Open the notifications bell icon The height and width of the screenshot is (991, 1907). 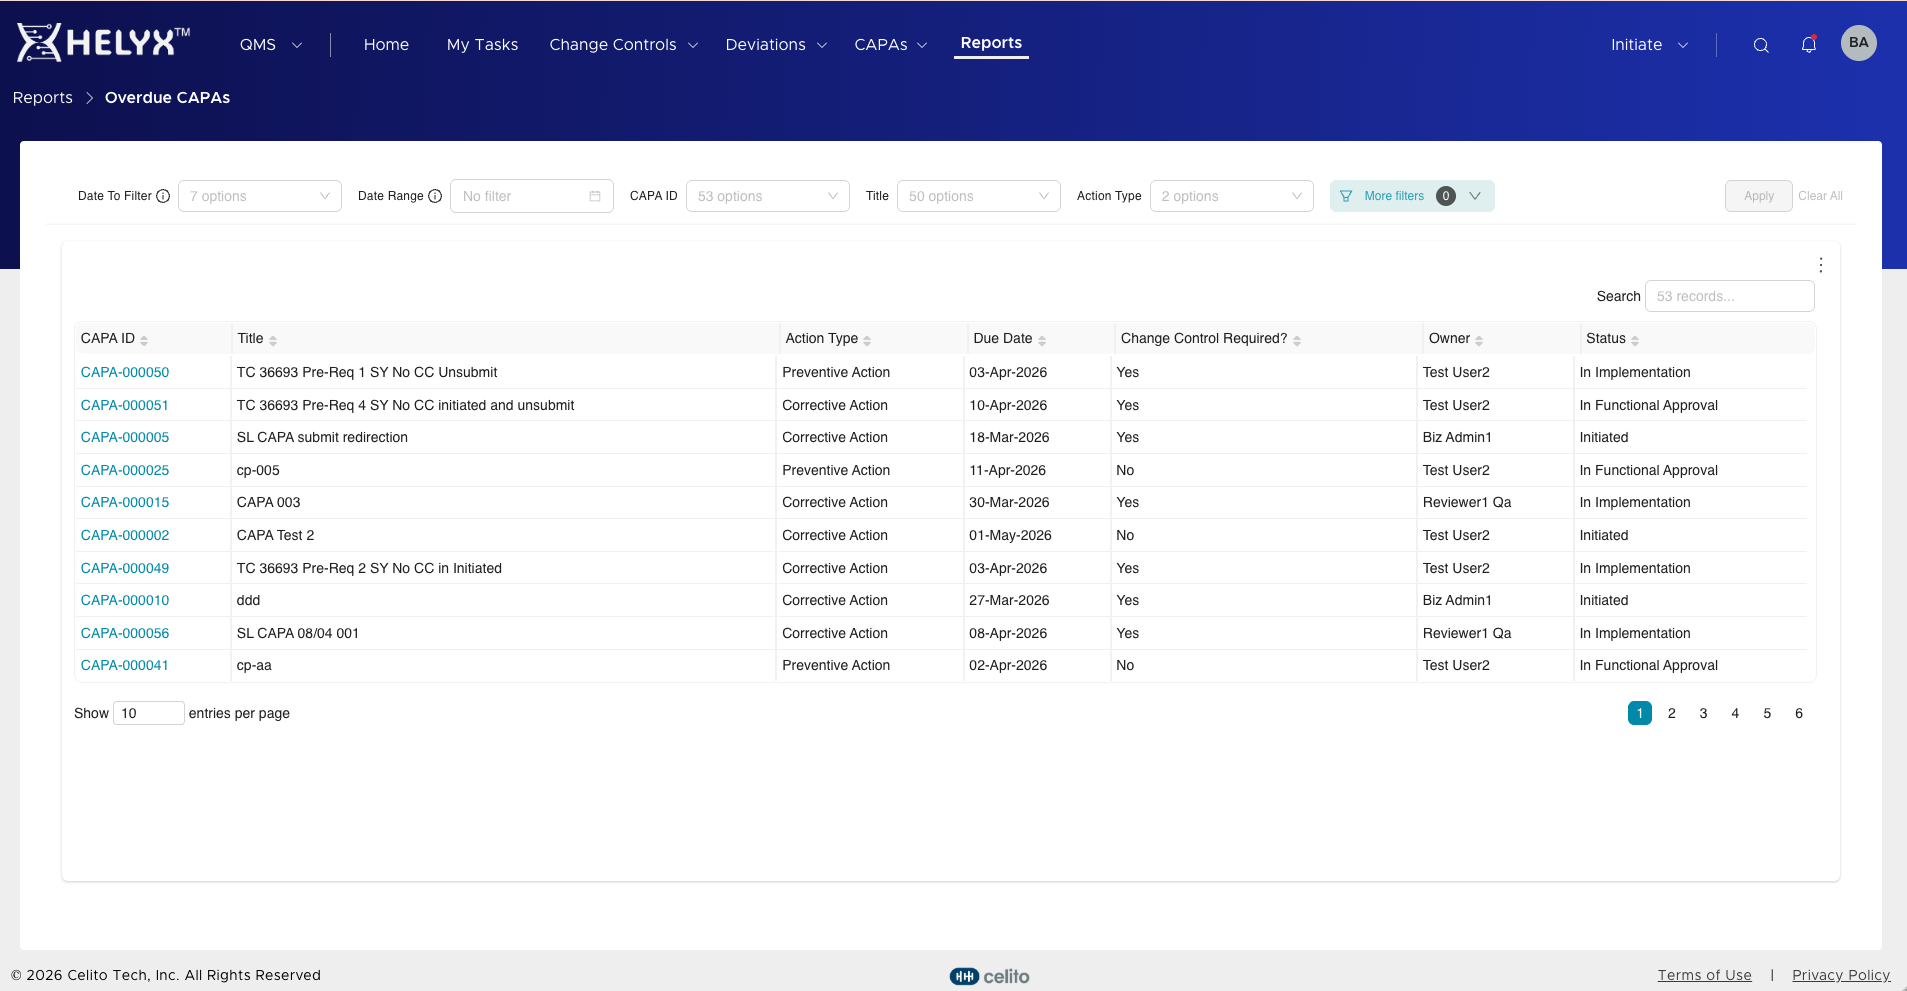[1809, 44]
